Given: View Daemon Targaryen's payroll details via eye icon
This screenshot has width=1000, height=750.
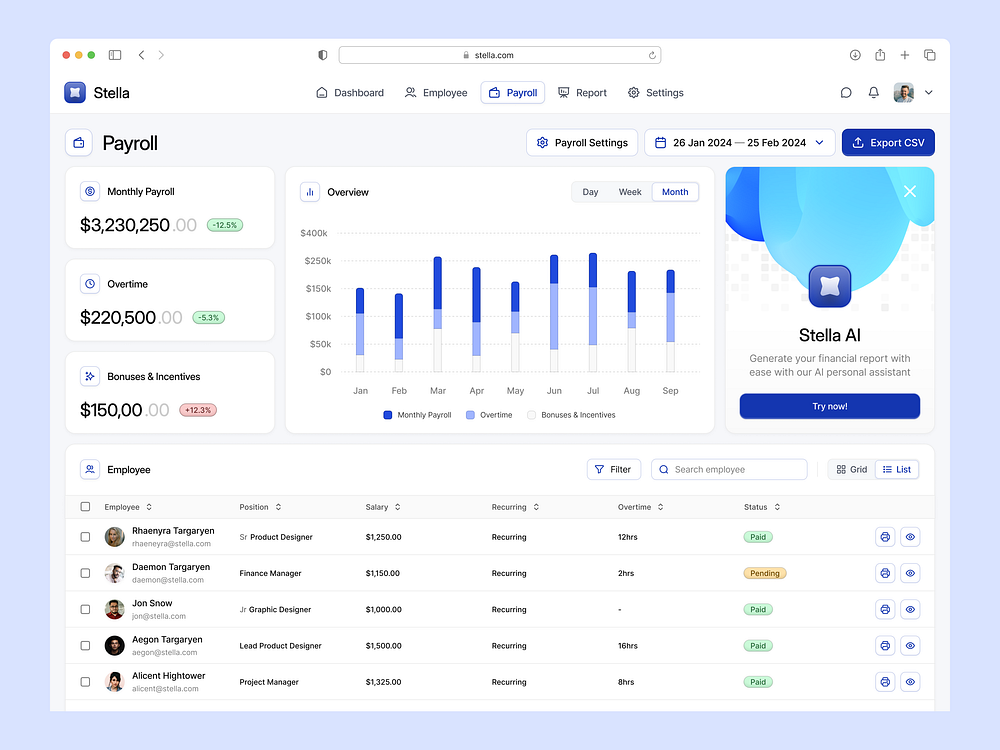Looking at the screenshot, I should 910,573.
